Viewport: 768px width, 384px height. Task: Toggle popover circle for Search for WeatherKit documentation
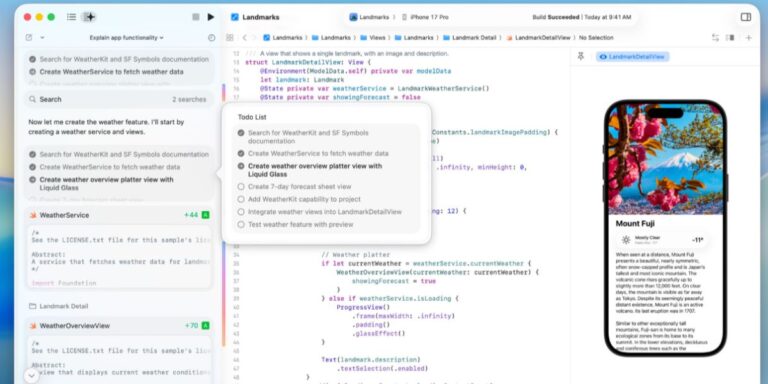pos(240,133)
